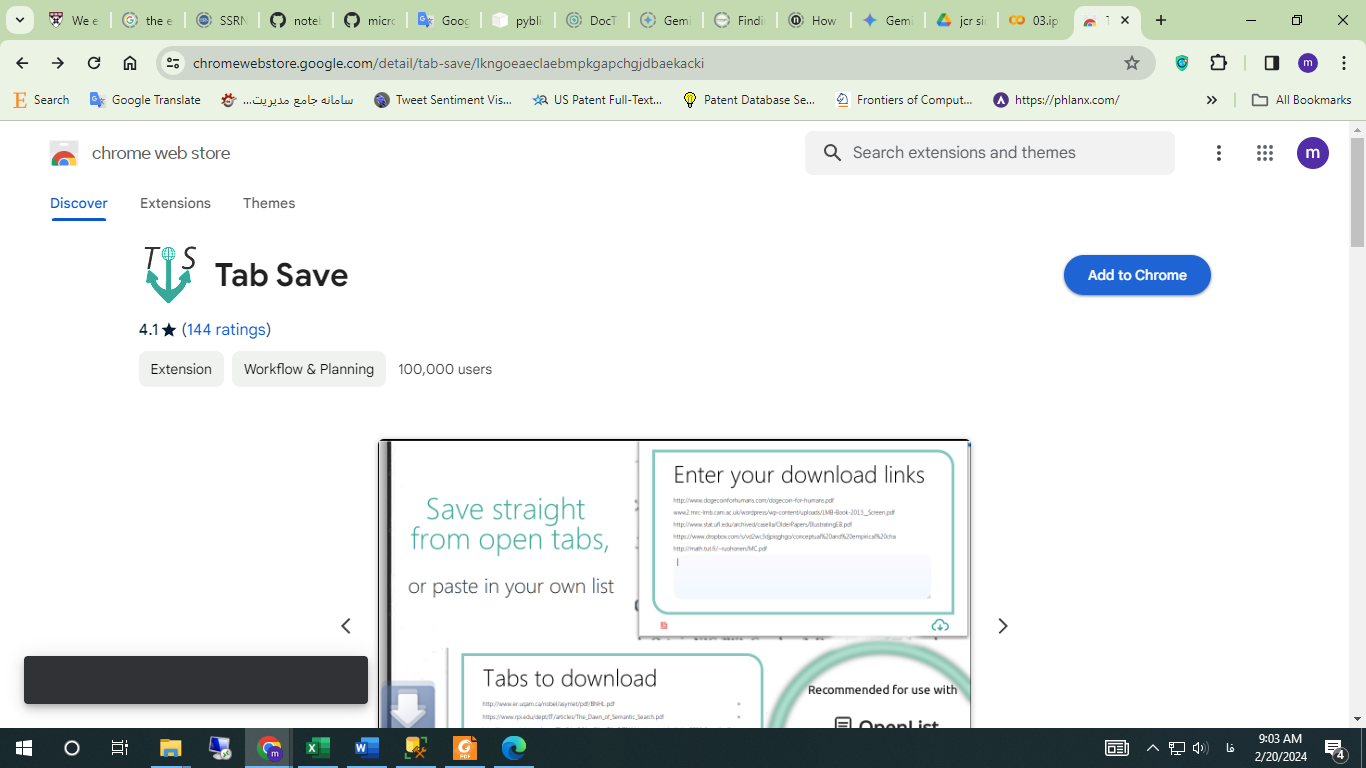Open the Web Store account avatar
Image resolution: width=1366 pixels, height=768 pixels.
(x=1313, y=153)
